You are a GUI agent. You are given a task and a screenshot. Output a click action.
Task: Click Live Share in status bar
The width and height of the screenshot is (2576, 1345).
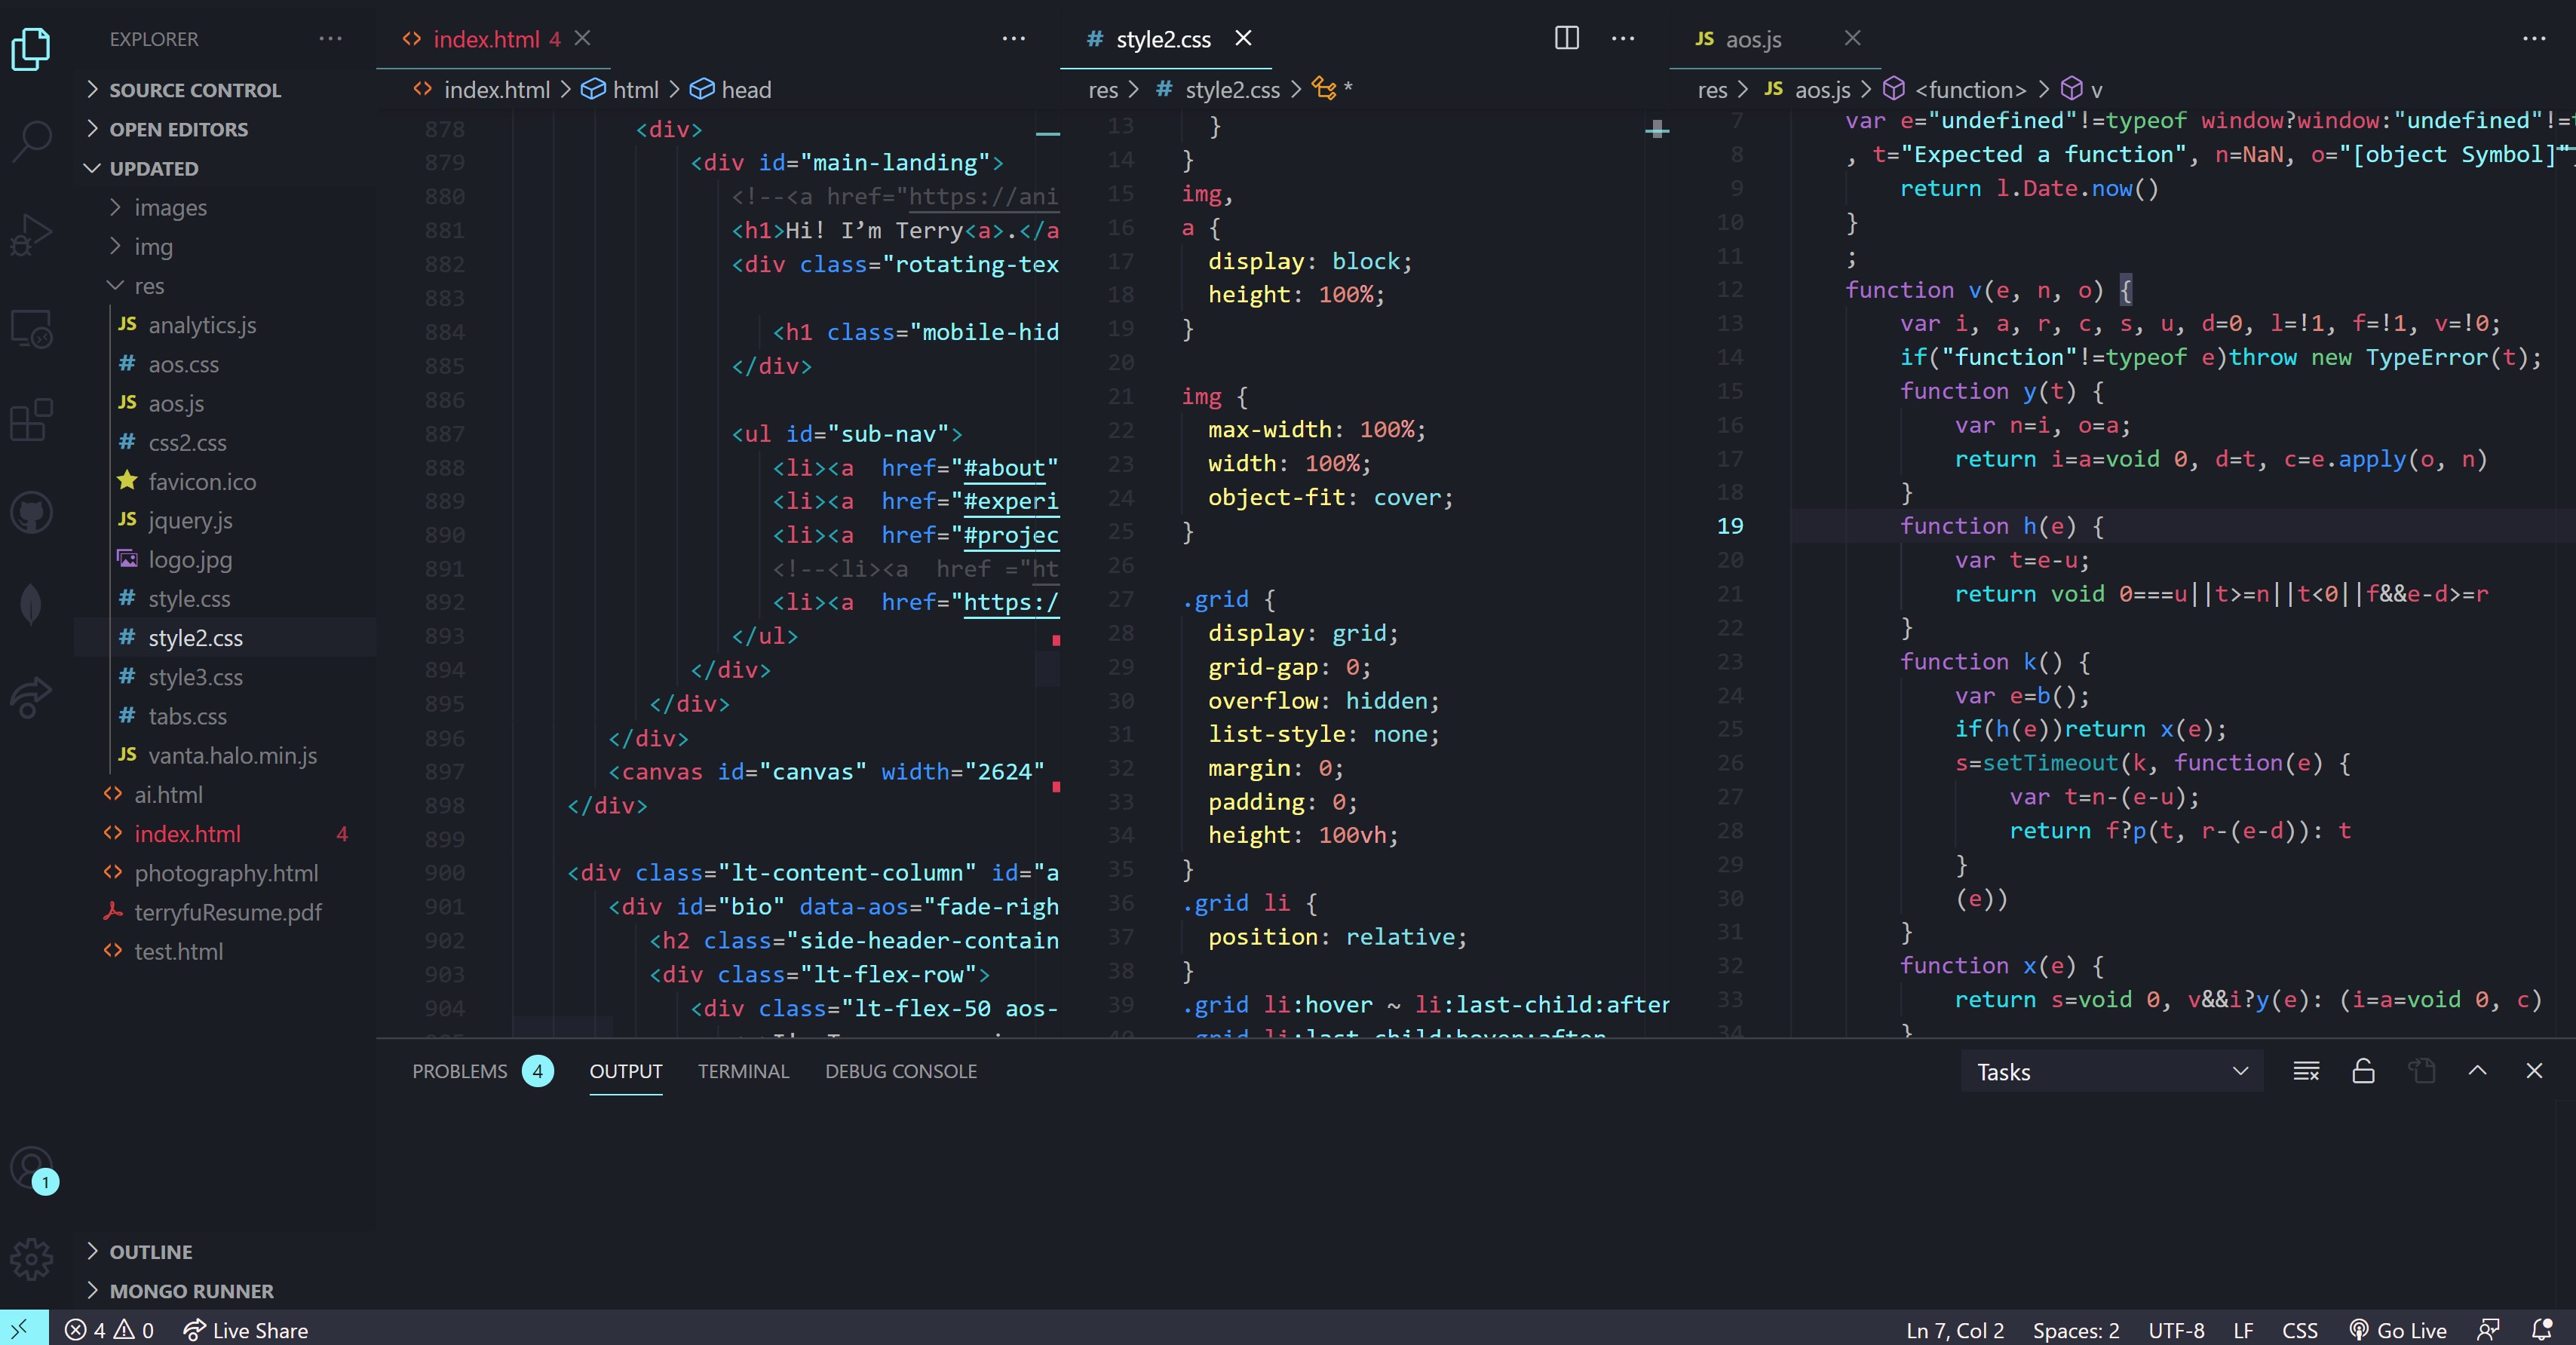click(246, 1330)
